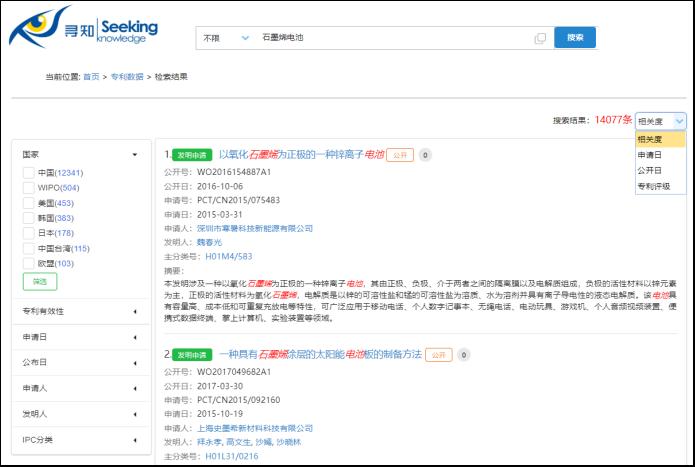Check the WIPO(504) country filter
Image resolution: width=695 pixels, height=467 pixels.
tap(28, 188)
